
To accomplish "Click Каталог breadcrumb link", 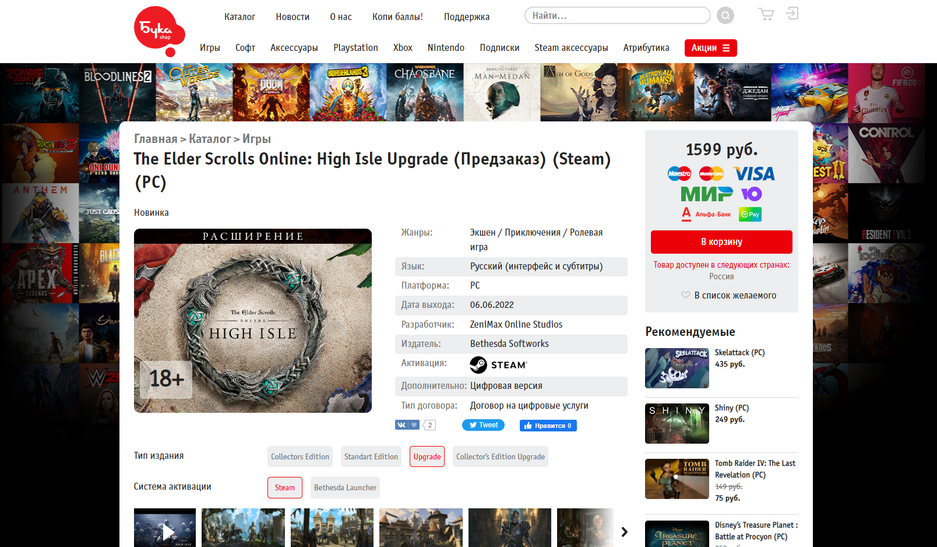I will click(x=210, y=139).
